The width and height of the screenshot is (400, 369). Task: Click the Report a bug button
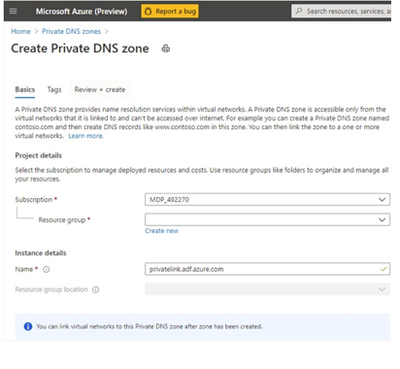[x=170, y=11]
